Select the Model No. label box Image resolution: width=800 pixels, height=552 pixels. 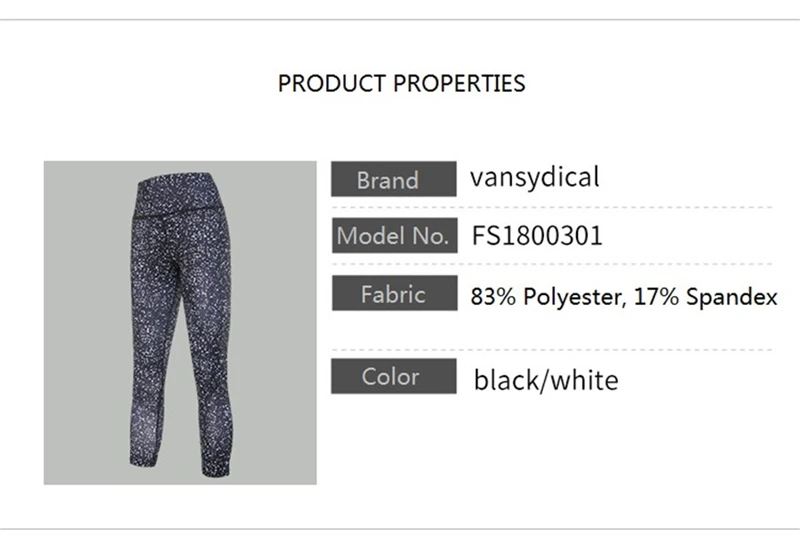pos(394,235)
